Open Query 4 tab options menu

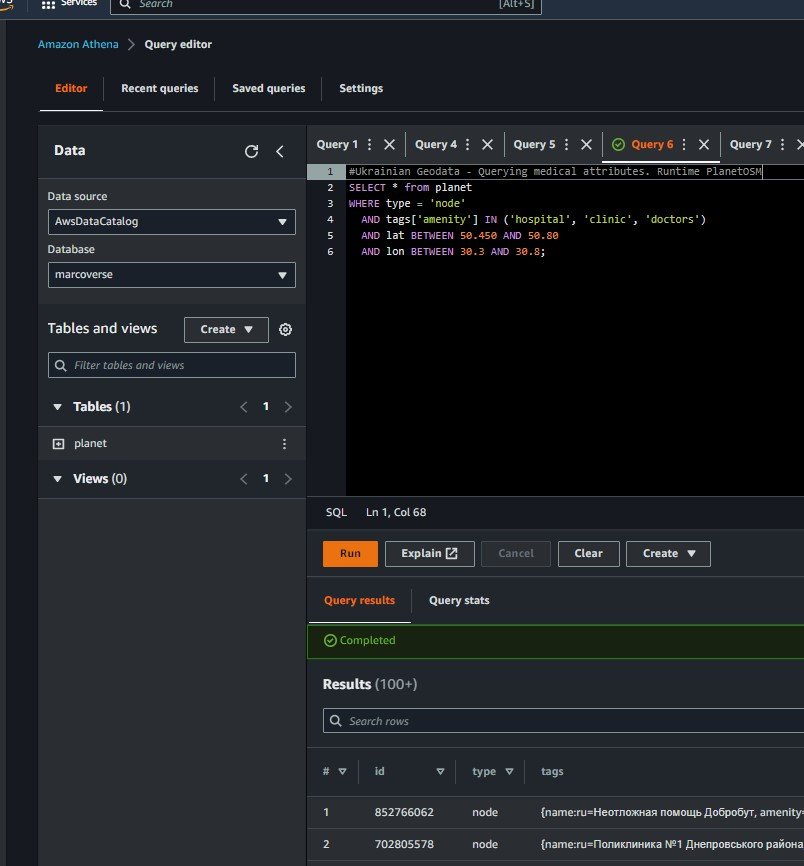point(467,145)
